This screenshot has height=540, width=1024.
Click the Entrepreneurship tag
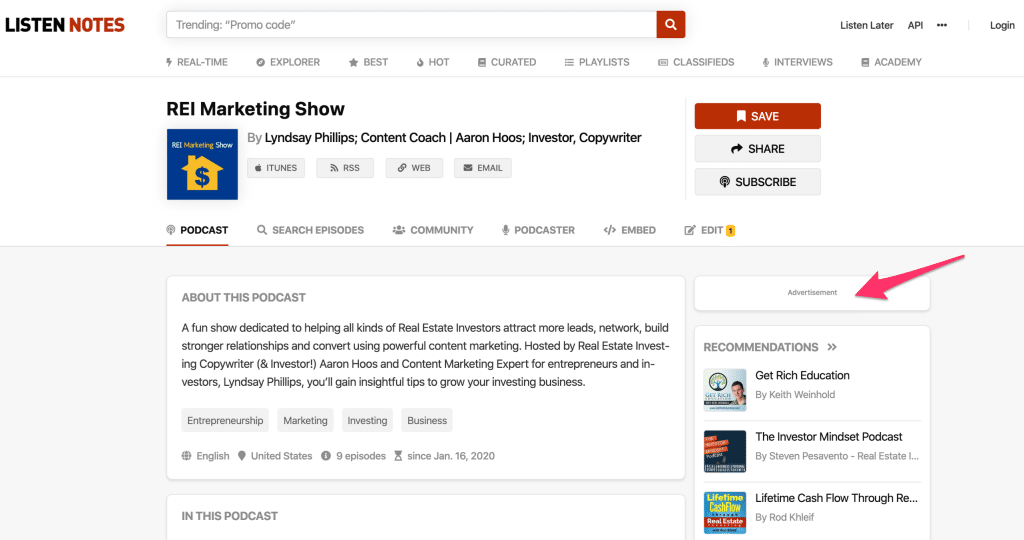tap(225, 421)
